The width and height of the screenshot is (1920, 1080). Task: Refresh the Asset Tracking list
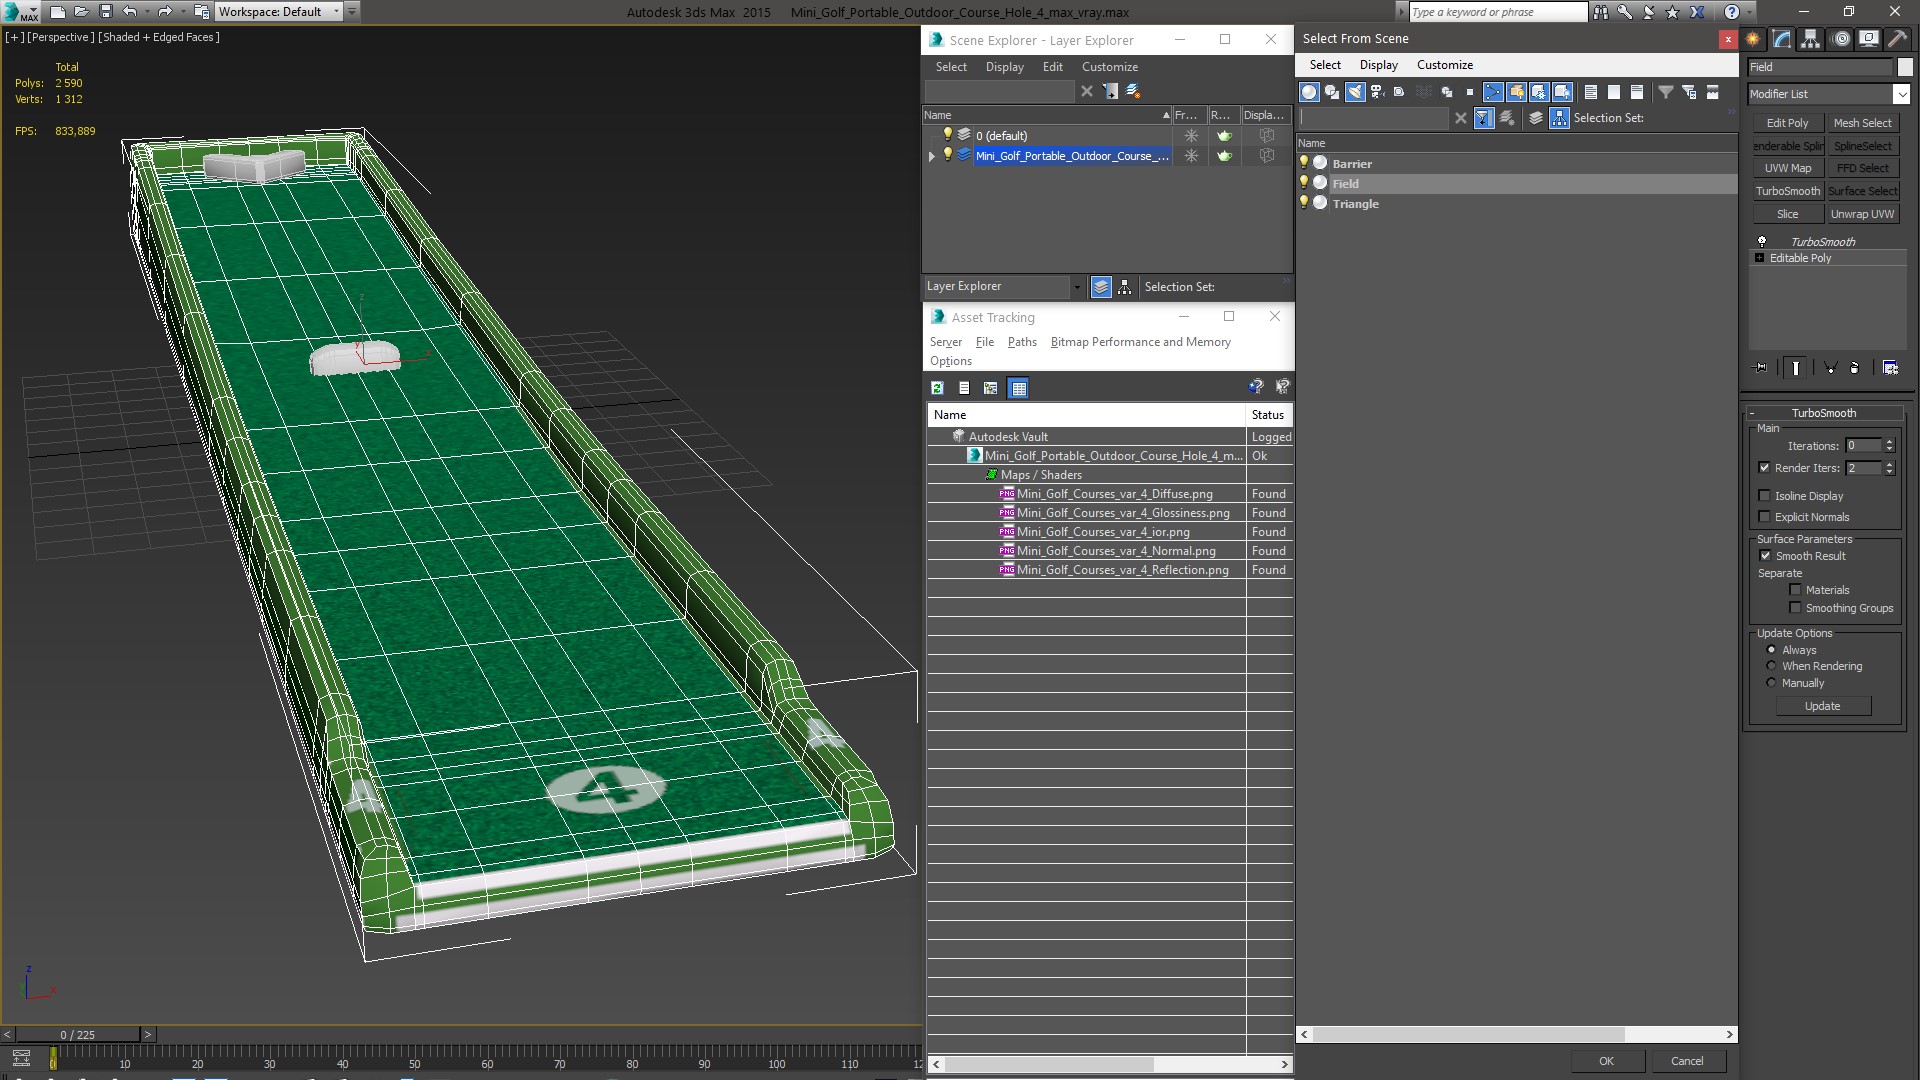(937, 388)
